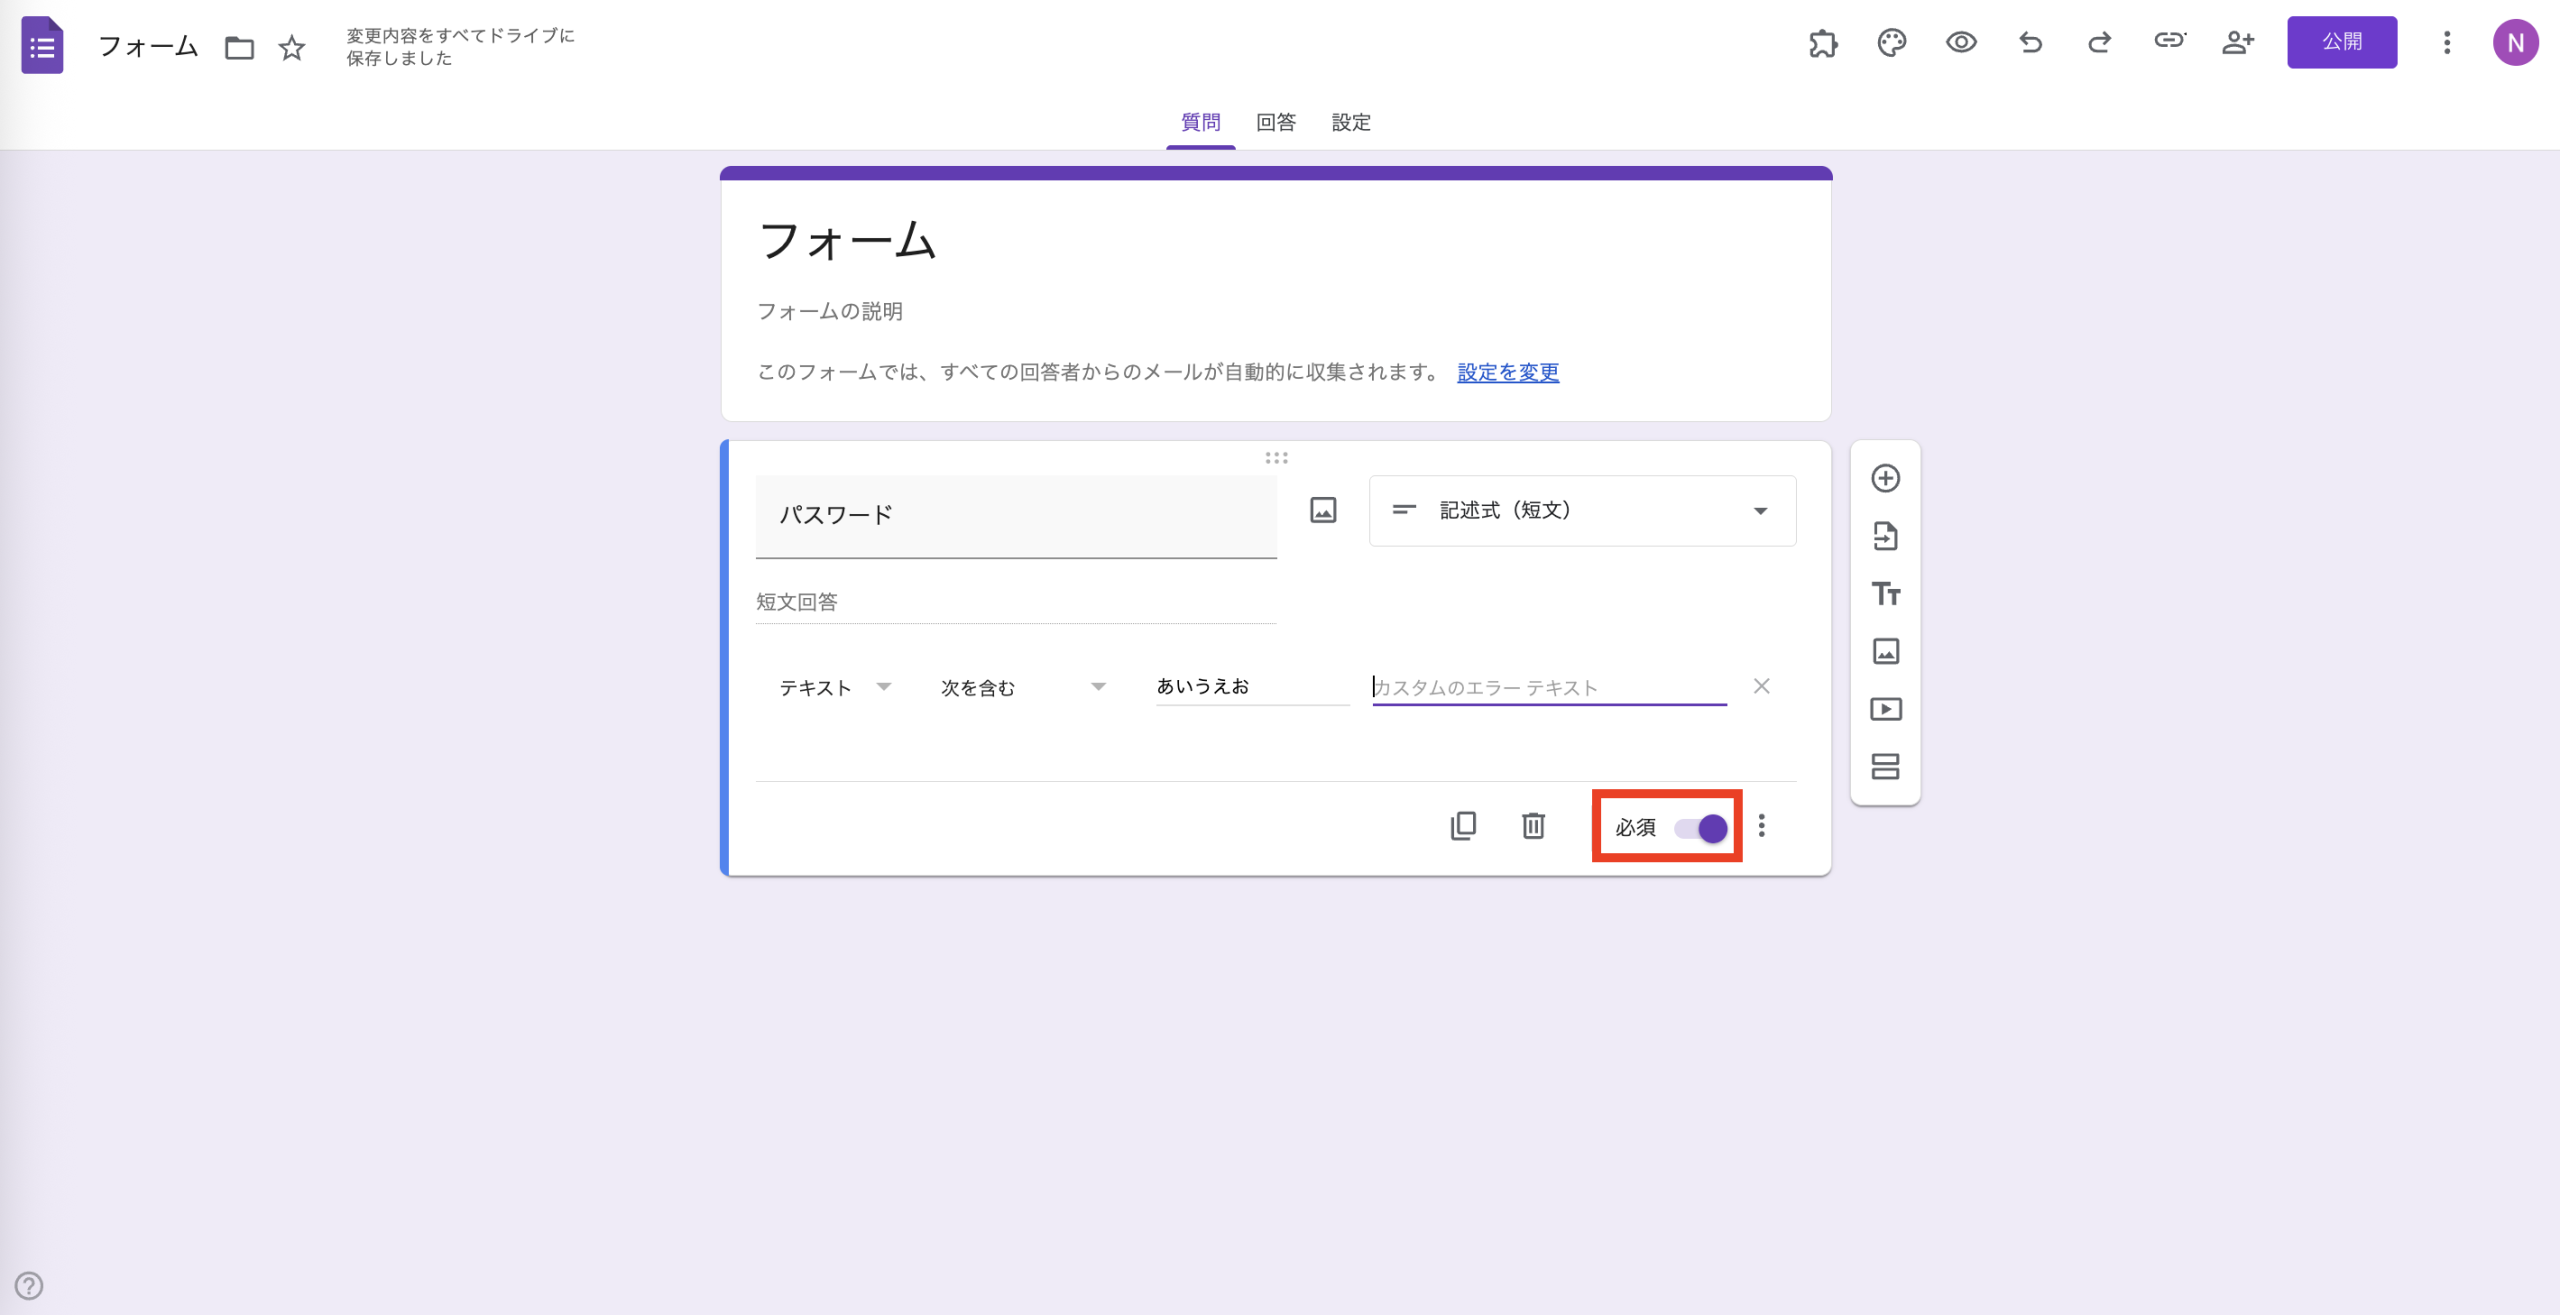The height and width of the screenshot is (1315, 2560).
Task: Click the カスタムのエラーテキスト input field
Action: 1548,687
